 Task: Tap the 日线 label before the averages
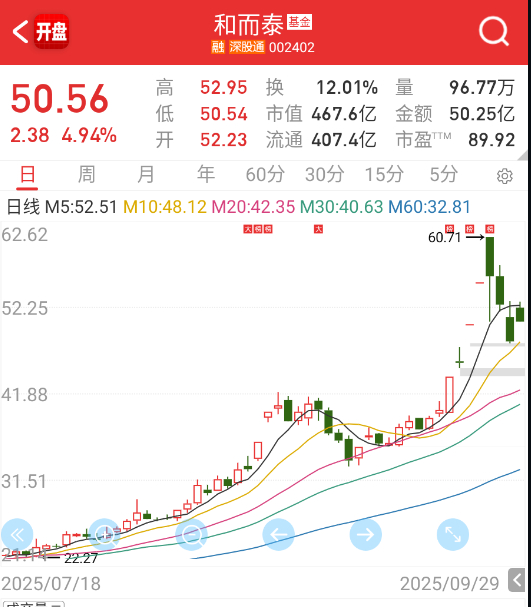[24, 207]
